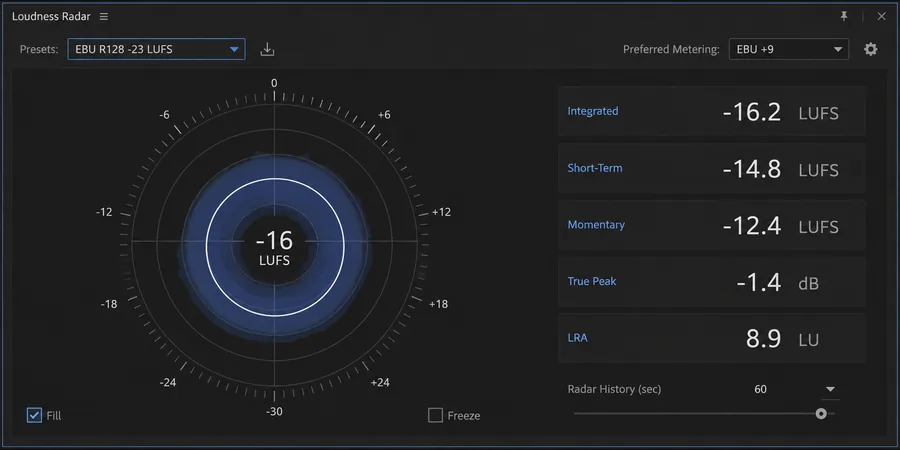This screenshot has height=450, width=900.
Task: Open the Loudness Radar panel menu icon
Action: coord(103,17)
